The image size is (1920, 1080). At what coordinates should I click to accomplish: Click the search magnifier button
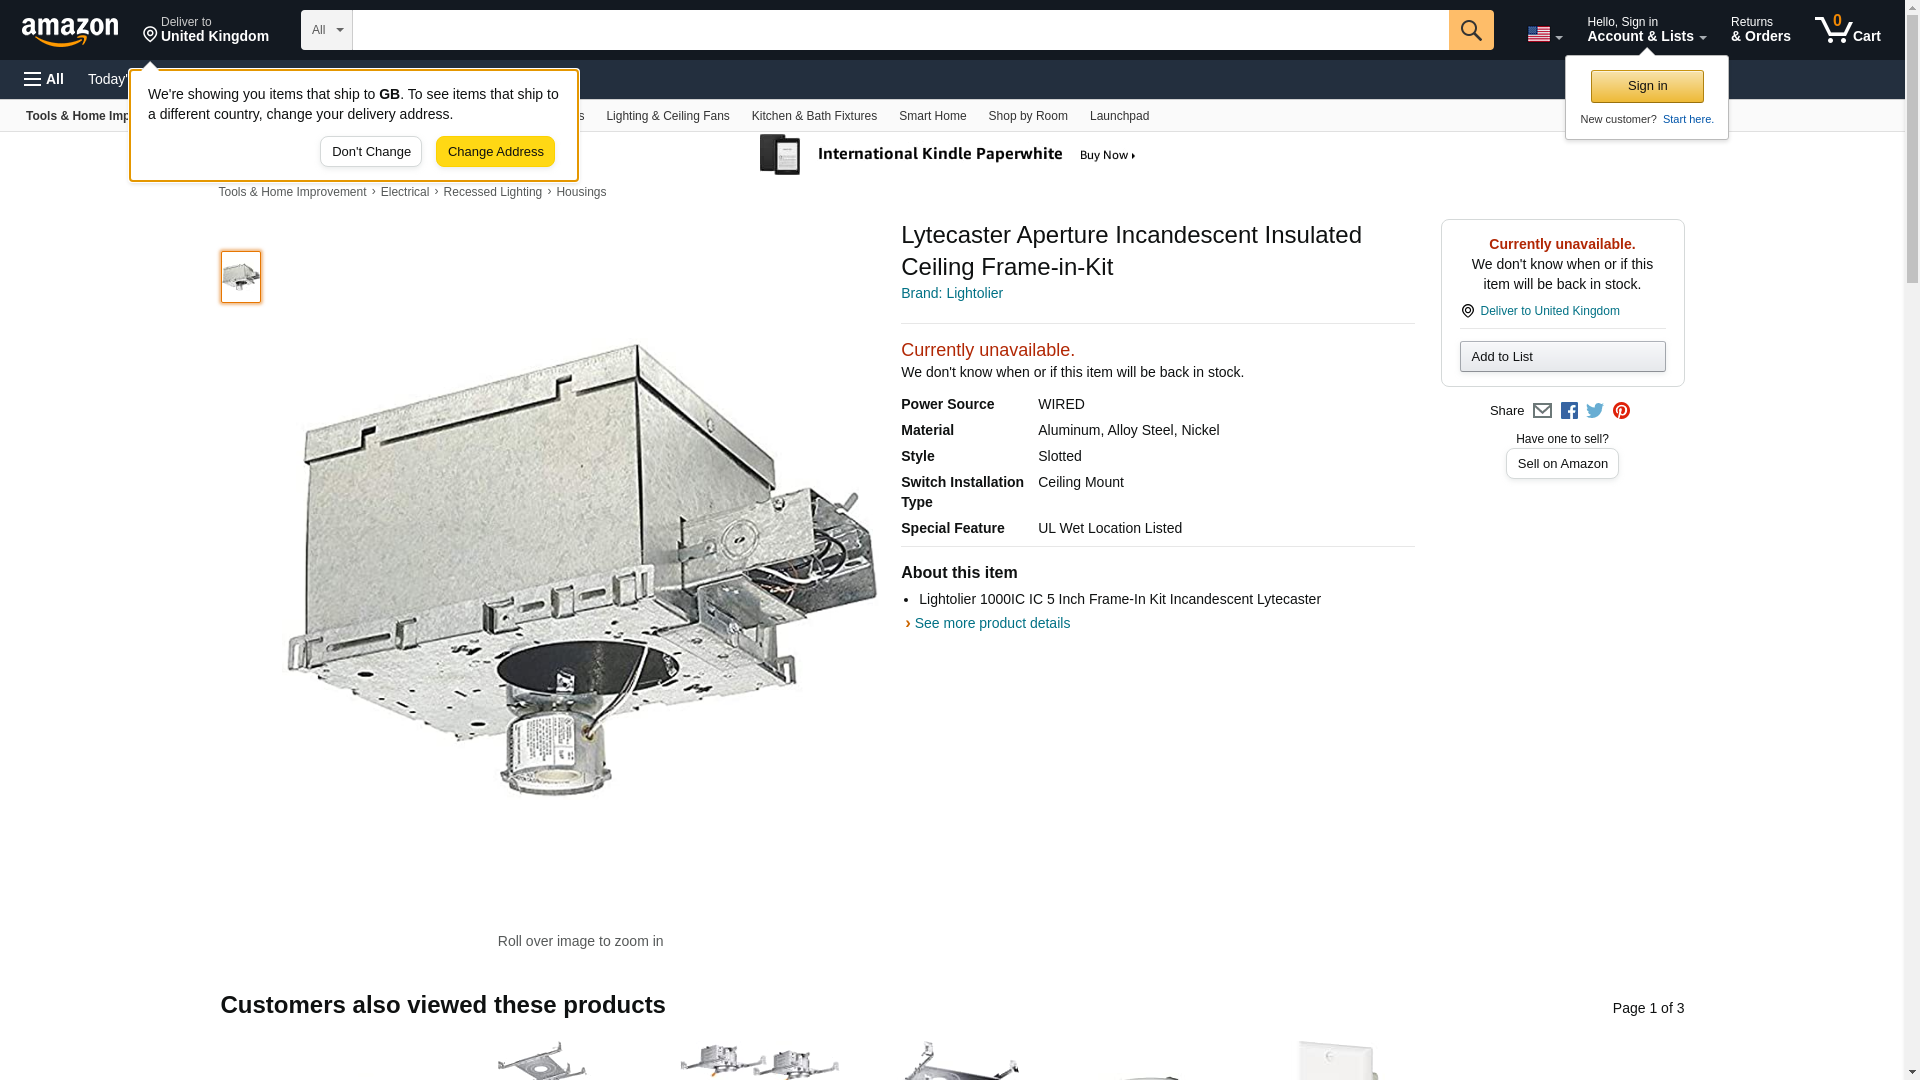tap(1470, 30)
